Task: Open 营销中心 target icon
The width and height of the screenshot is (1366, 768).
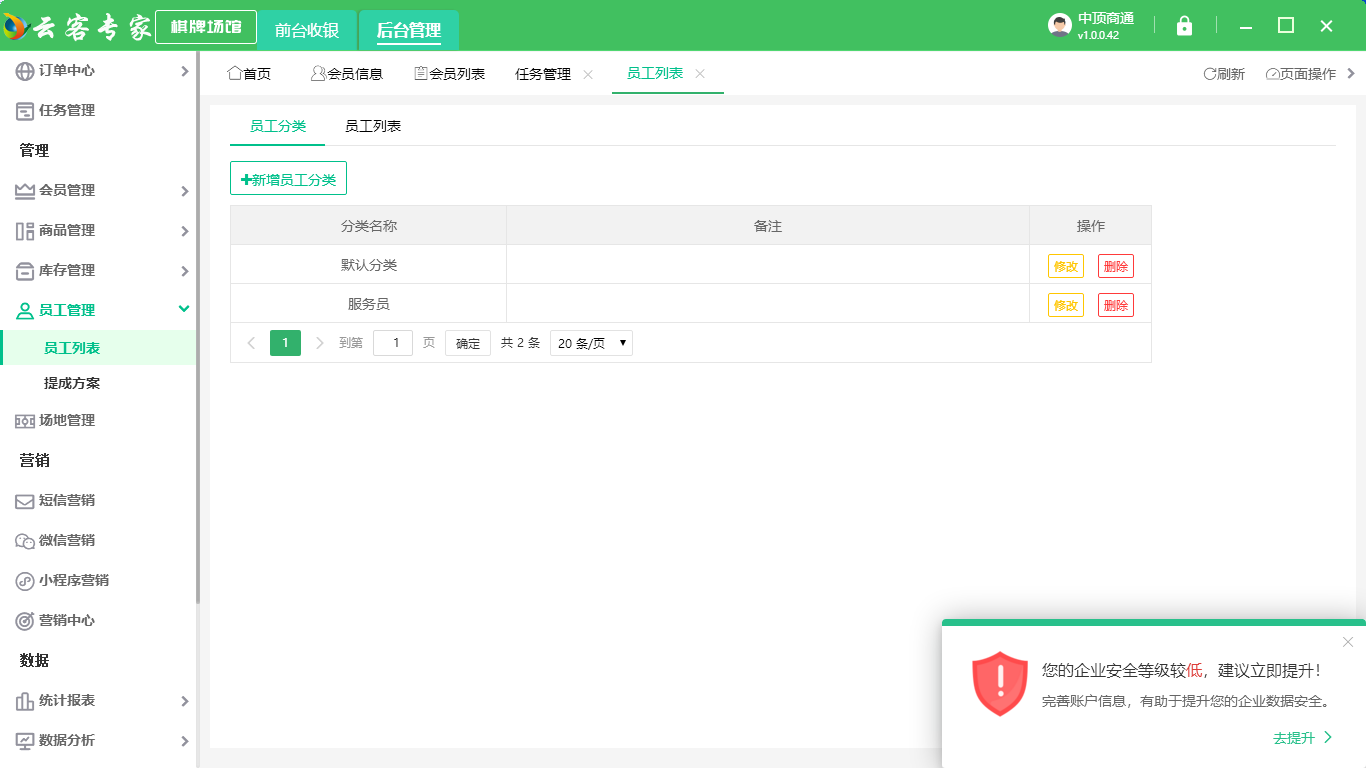Action: coord(25,621)
